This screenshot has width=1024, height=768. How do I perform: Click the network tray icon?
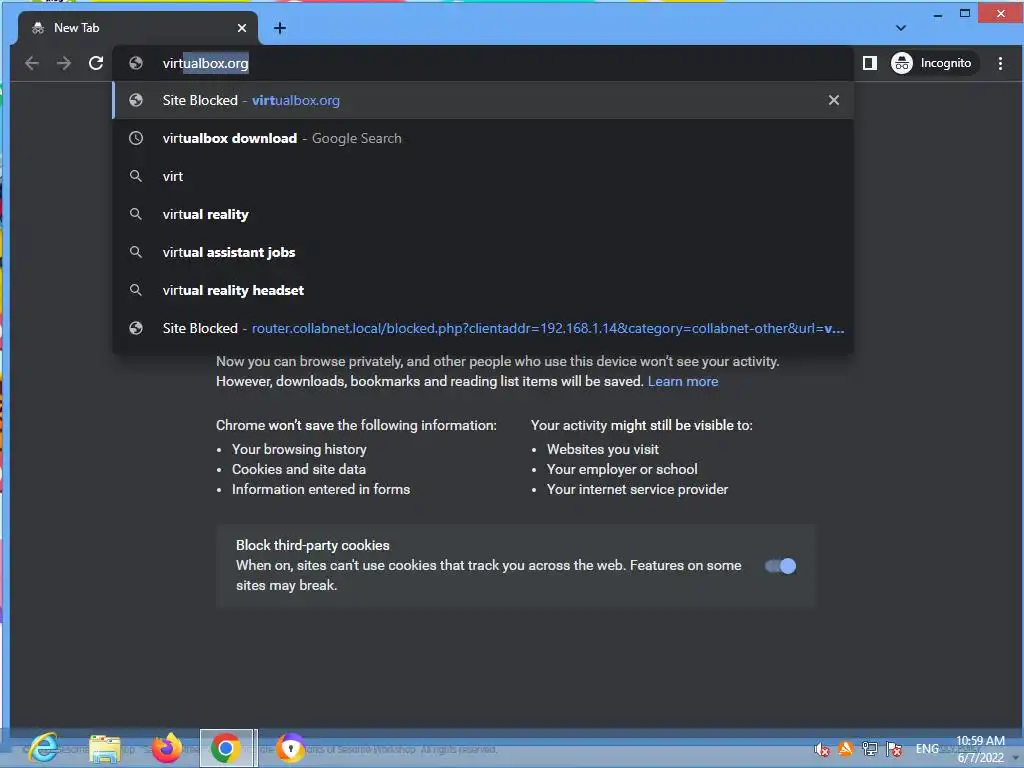869,749
